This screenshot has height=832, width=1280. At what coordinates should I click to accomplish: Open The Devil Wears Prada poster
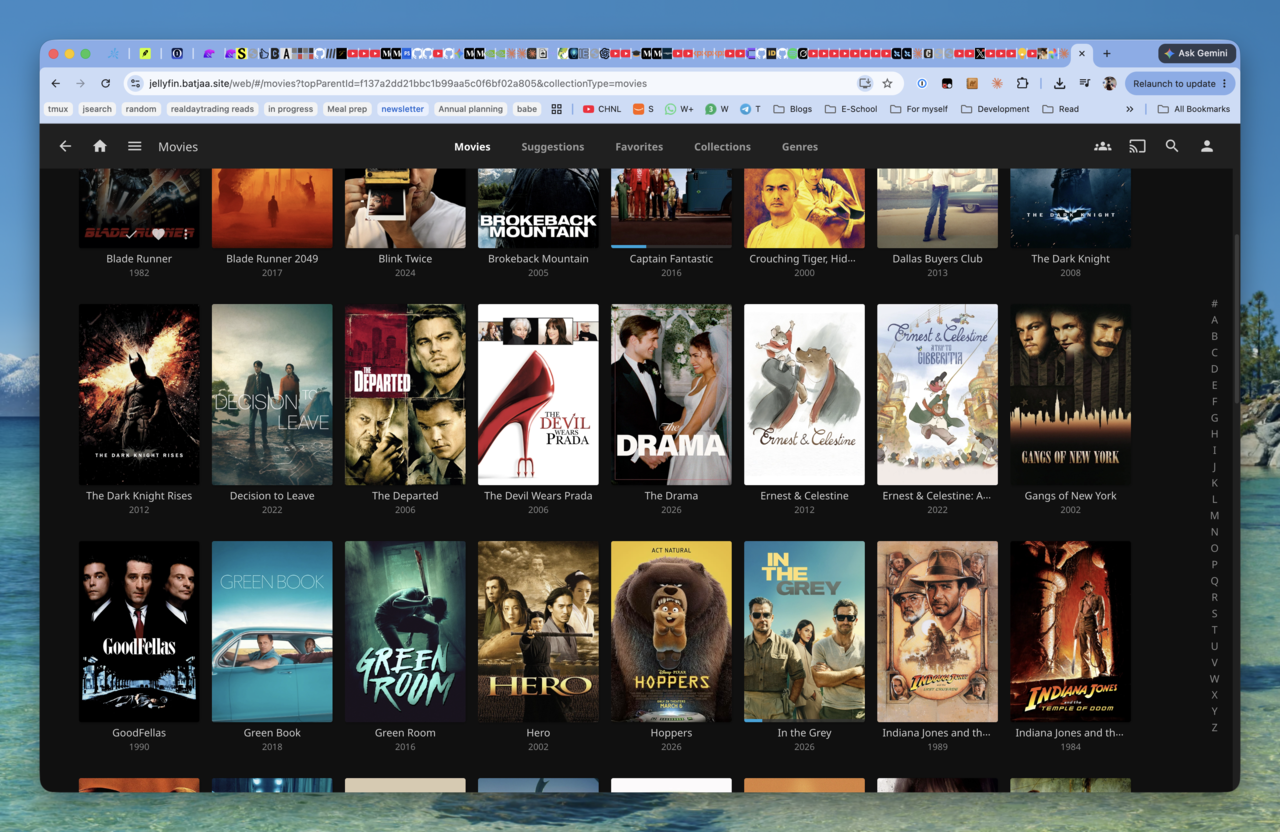point(538,395)
